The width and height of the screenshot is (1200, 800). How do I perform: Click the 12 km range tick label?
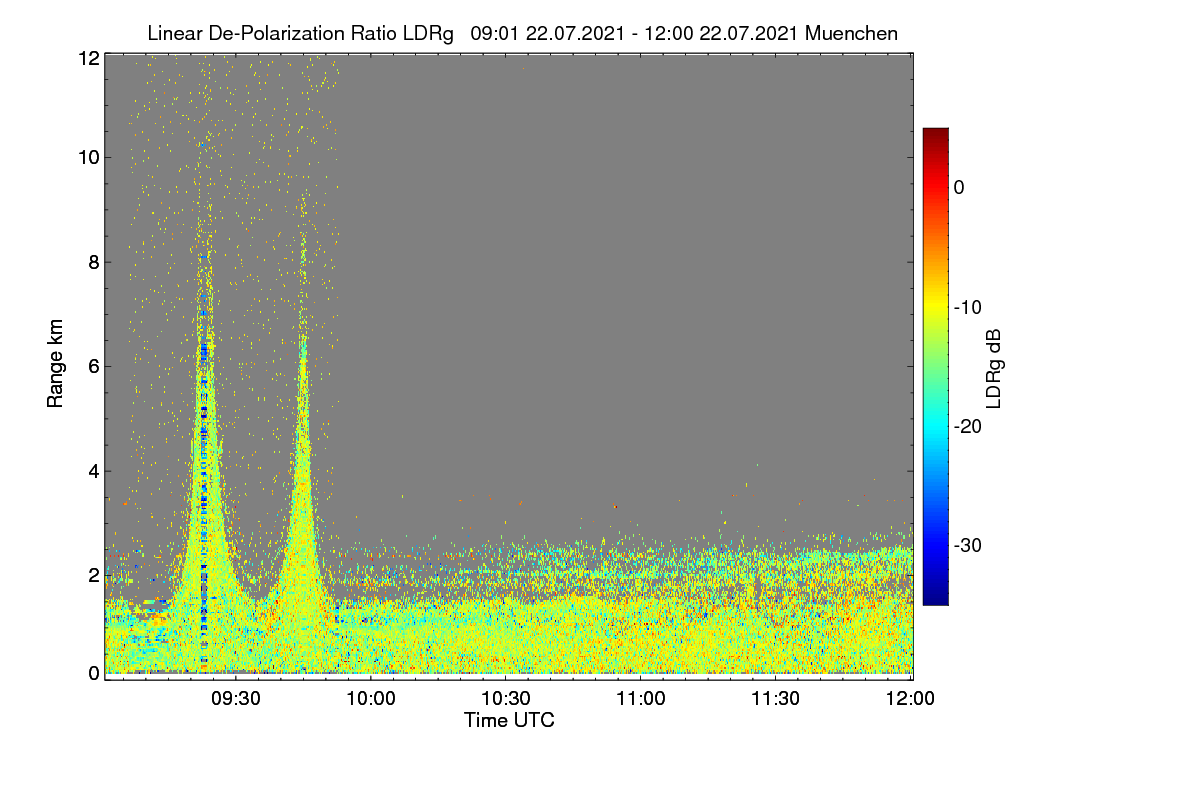click(88, 58)
